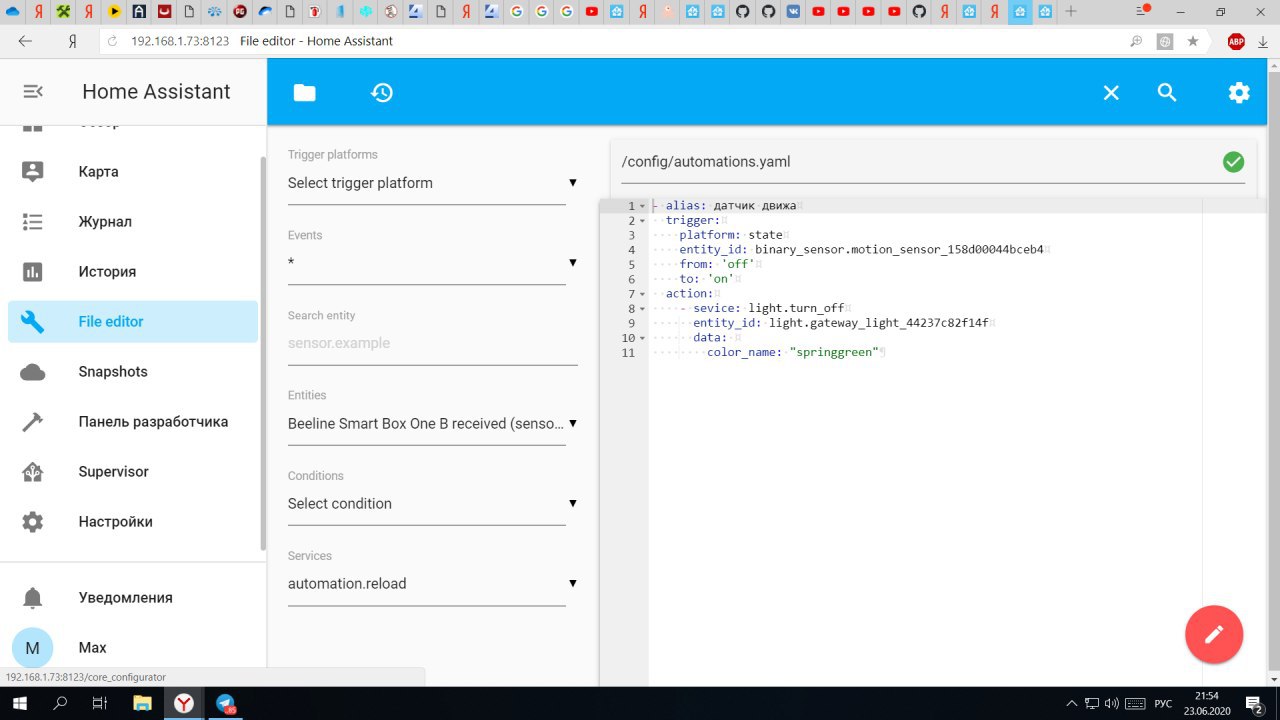The width and height of the screenshot is (1280, 720).
Task: Open the Events dropdown
Action: (432, 263)
